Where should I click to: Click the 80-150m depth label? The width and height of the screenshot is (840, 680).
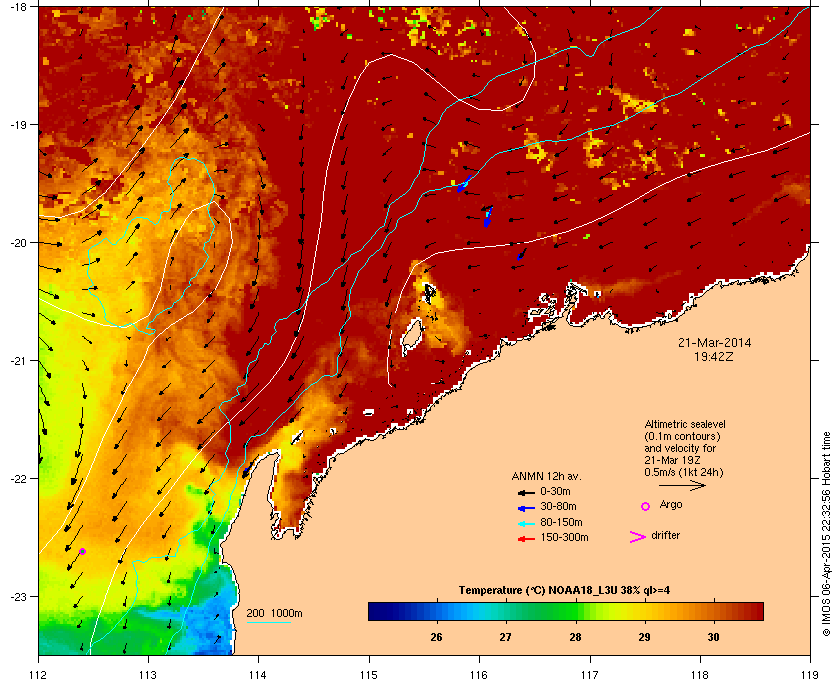pos(561,522)
